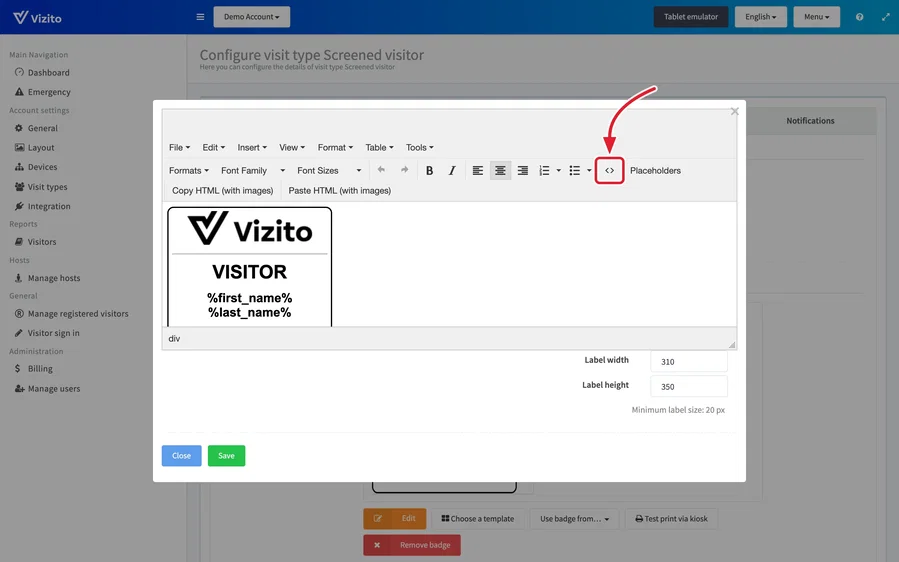Expand the Formats dropdown
The height and width of the screenshot is (562, 899).
click(x=189, y=170)
